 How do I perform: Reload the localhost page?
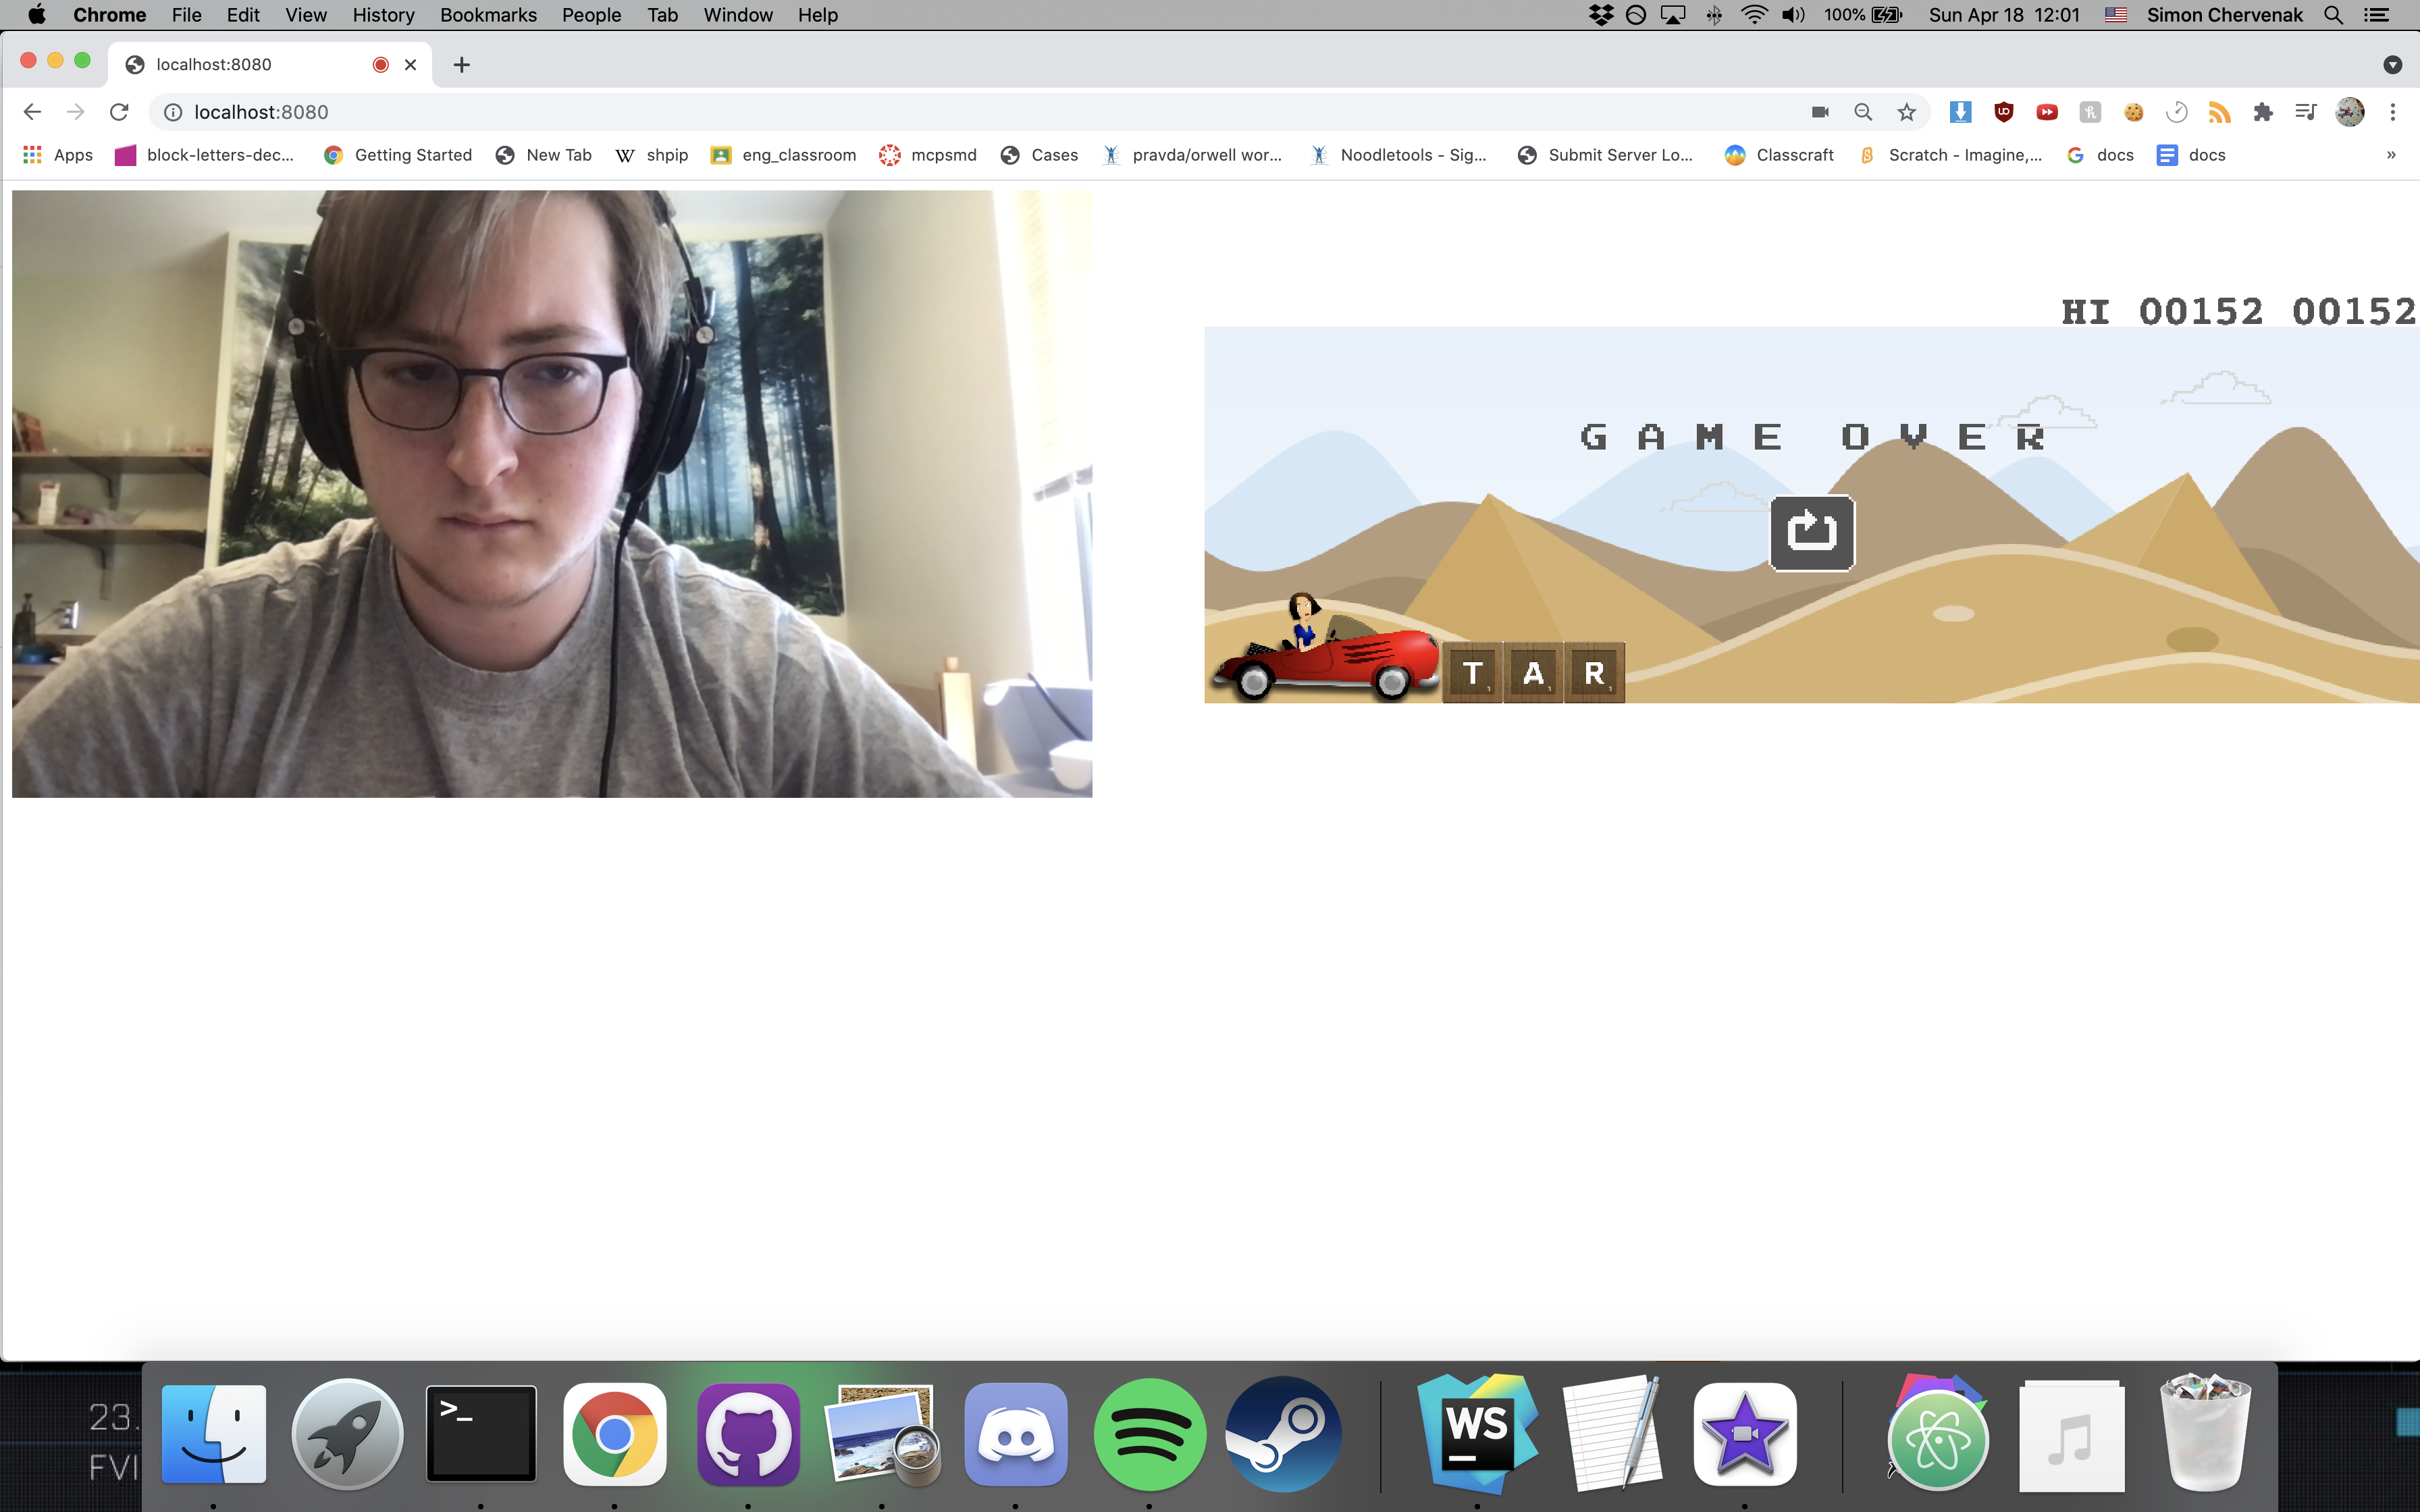point(119,112)
